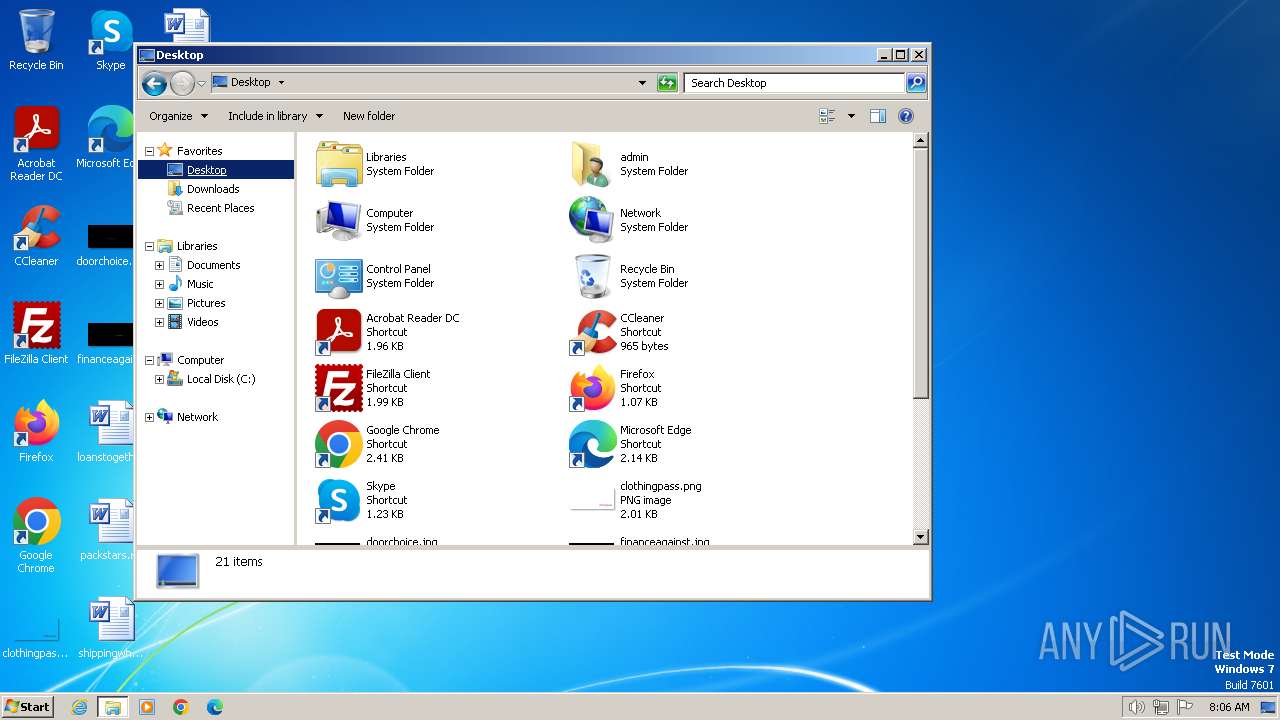Launch Google Chrome from taskbar

pyautogui.click(x=181, y=707)
